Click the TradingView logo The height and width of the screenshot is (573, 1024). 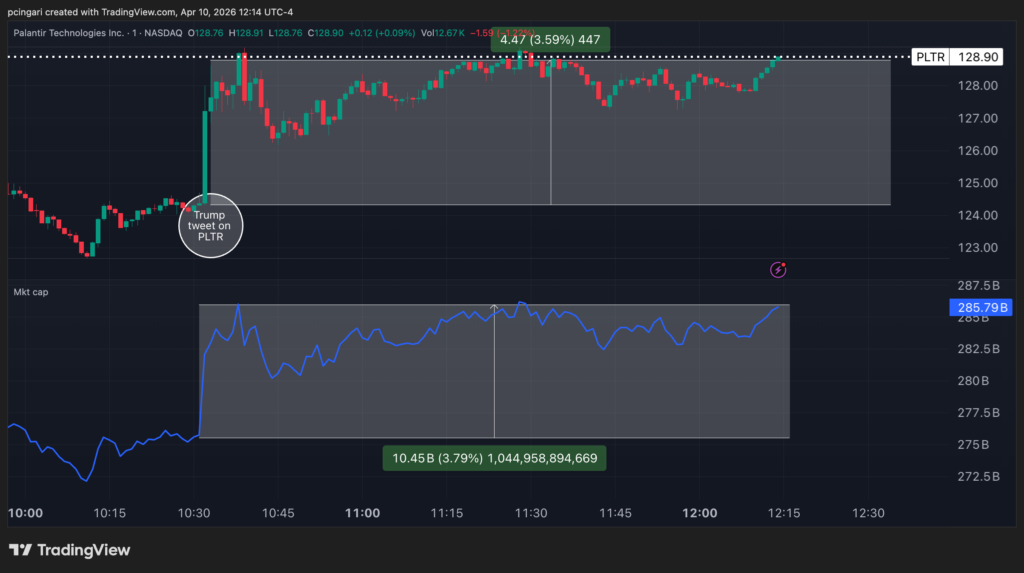pyautogui.click(x=70, y=550)
